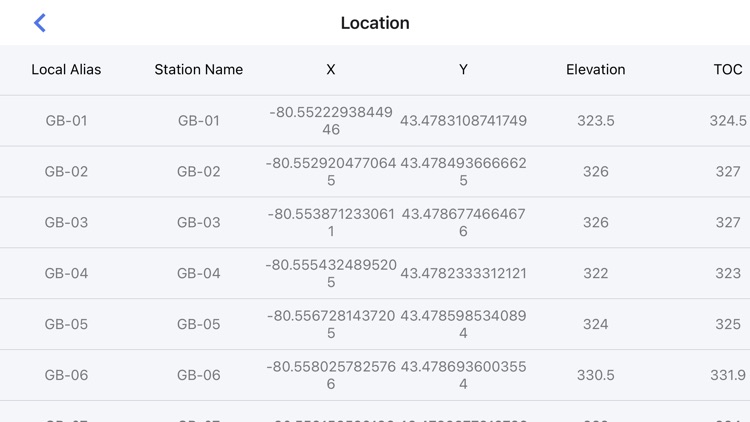The width and height of the screenshot is (750, 422).
Task: Select the Elevation column header
Action: (595, 70)
